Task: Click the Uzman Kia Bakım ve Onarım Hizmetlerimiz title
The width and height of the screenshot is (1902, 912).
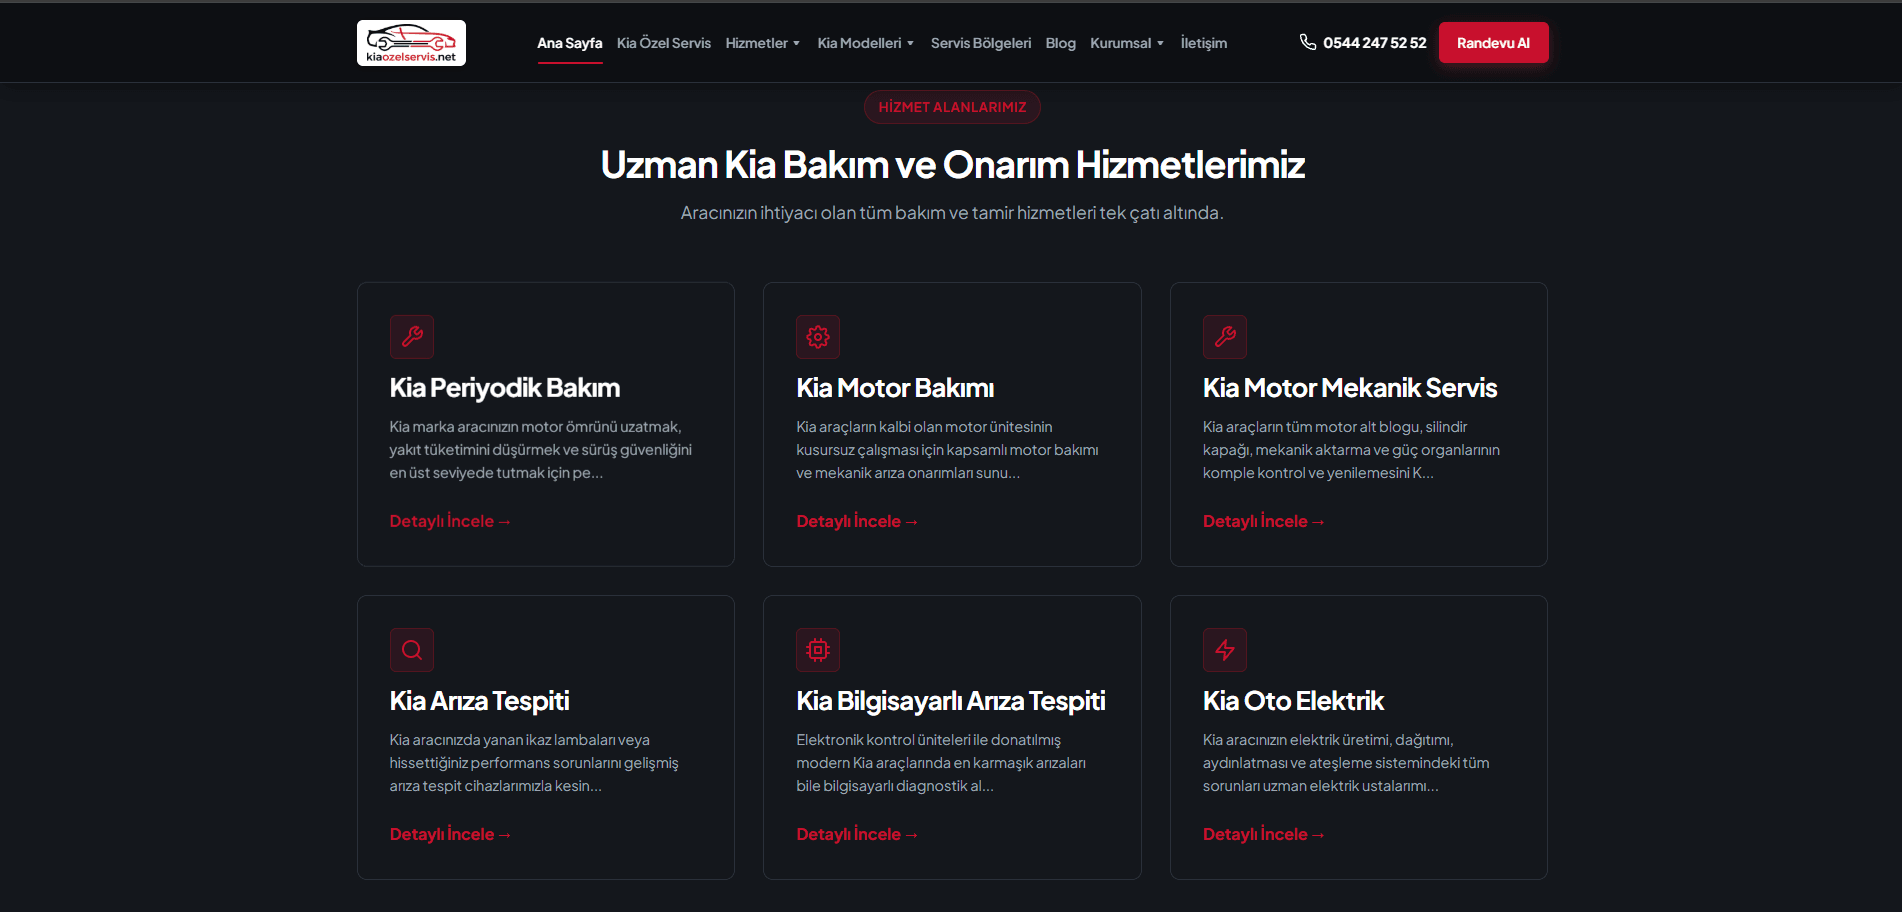Action: 952,165
